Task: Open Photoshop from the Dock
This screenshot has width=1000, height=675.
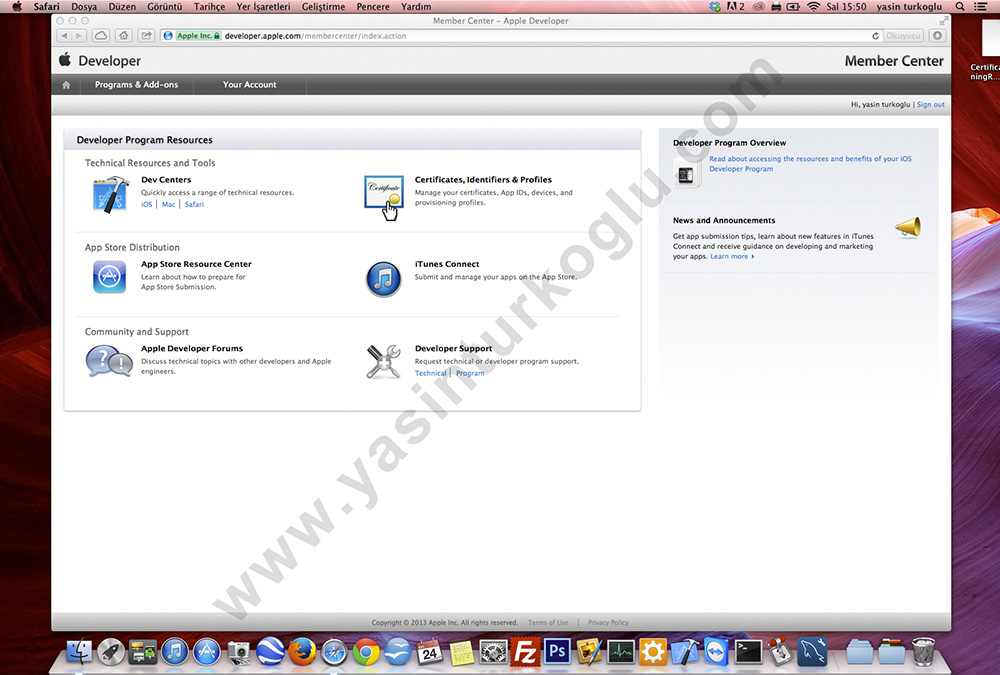Action: tap(557, 652)
